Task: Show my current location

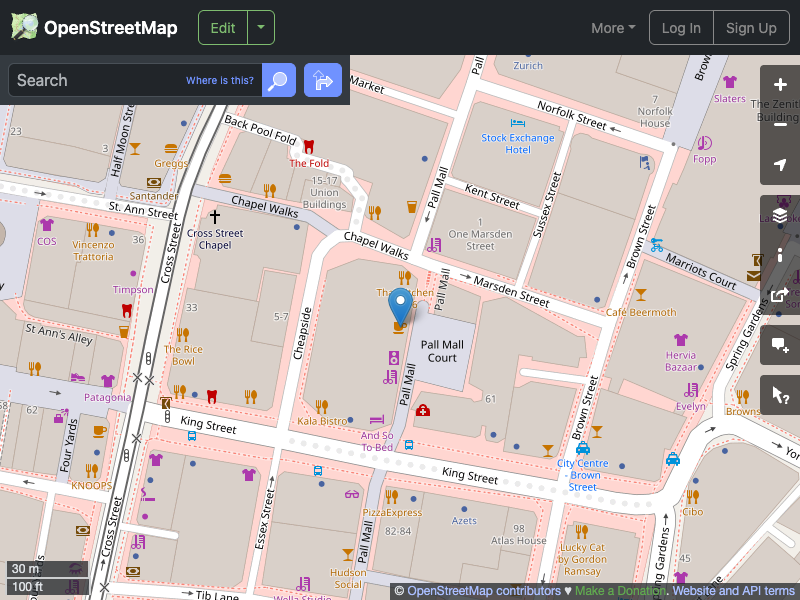Action: 781,165
